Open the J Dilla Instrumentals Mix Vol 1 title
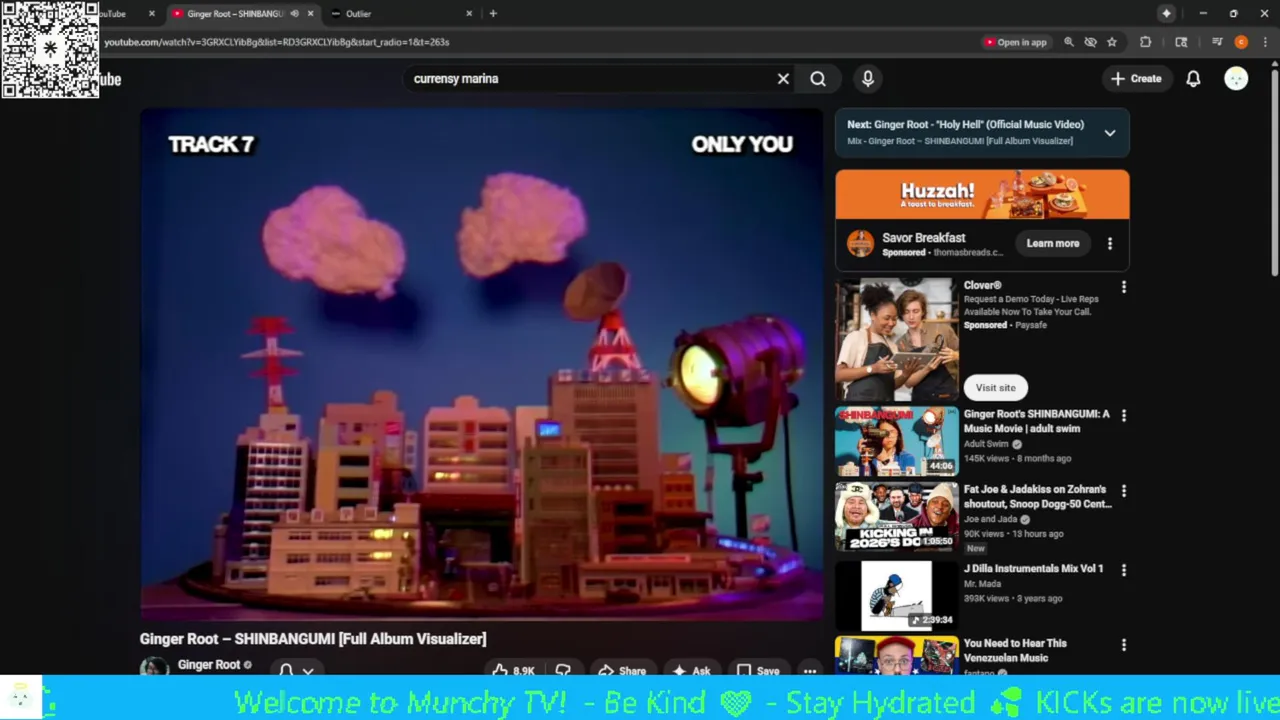Viewport: 1280px width, 720px height. (x=1033, y=569)
